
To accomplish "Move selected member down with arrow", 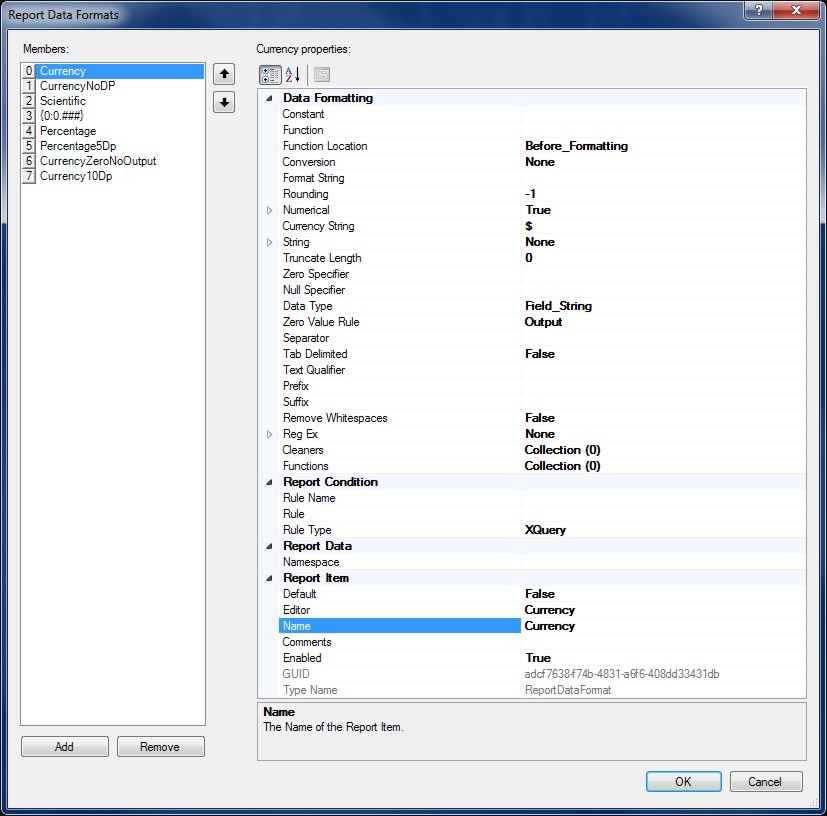I will 224,102.
